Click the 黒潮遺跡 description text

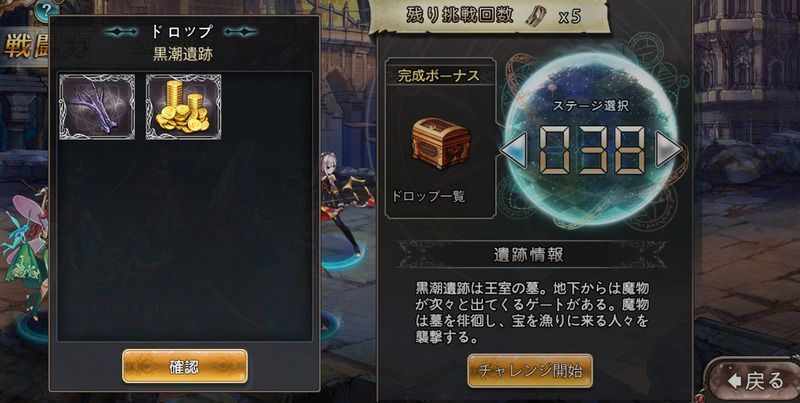[532, 313]
